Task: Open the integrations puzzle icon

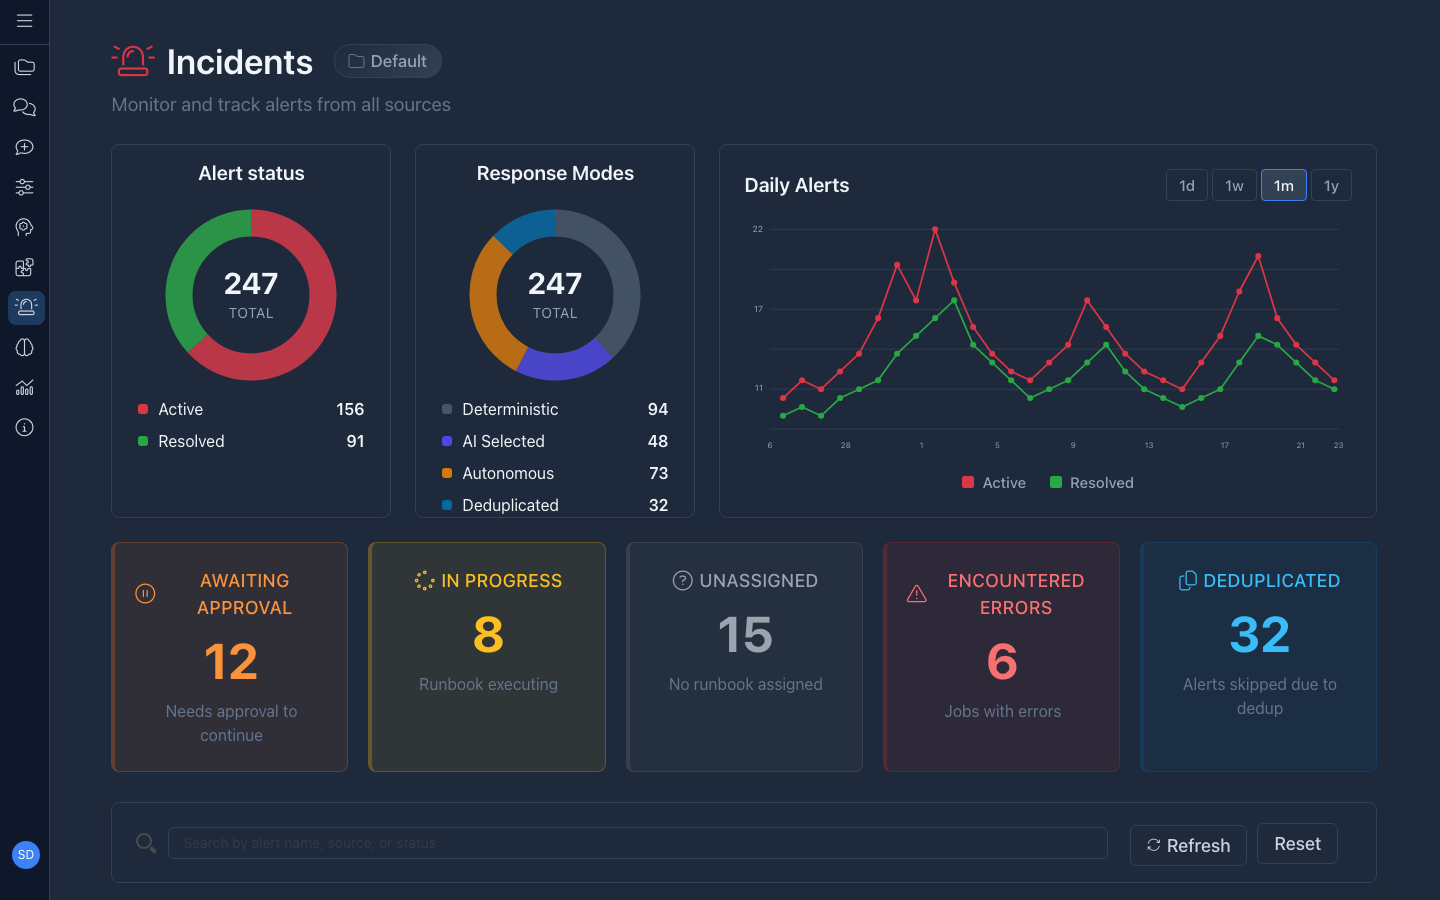Action: (24, 267)
